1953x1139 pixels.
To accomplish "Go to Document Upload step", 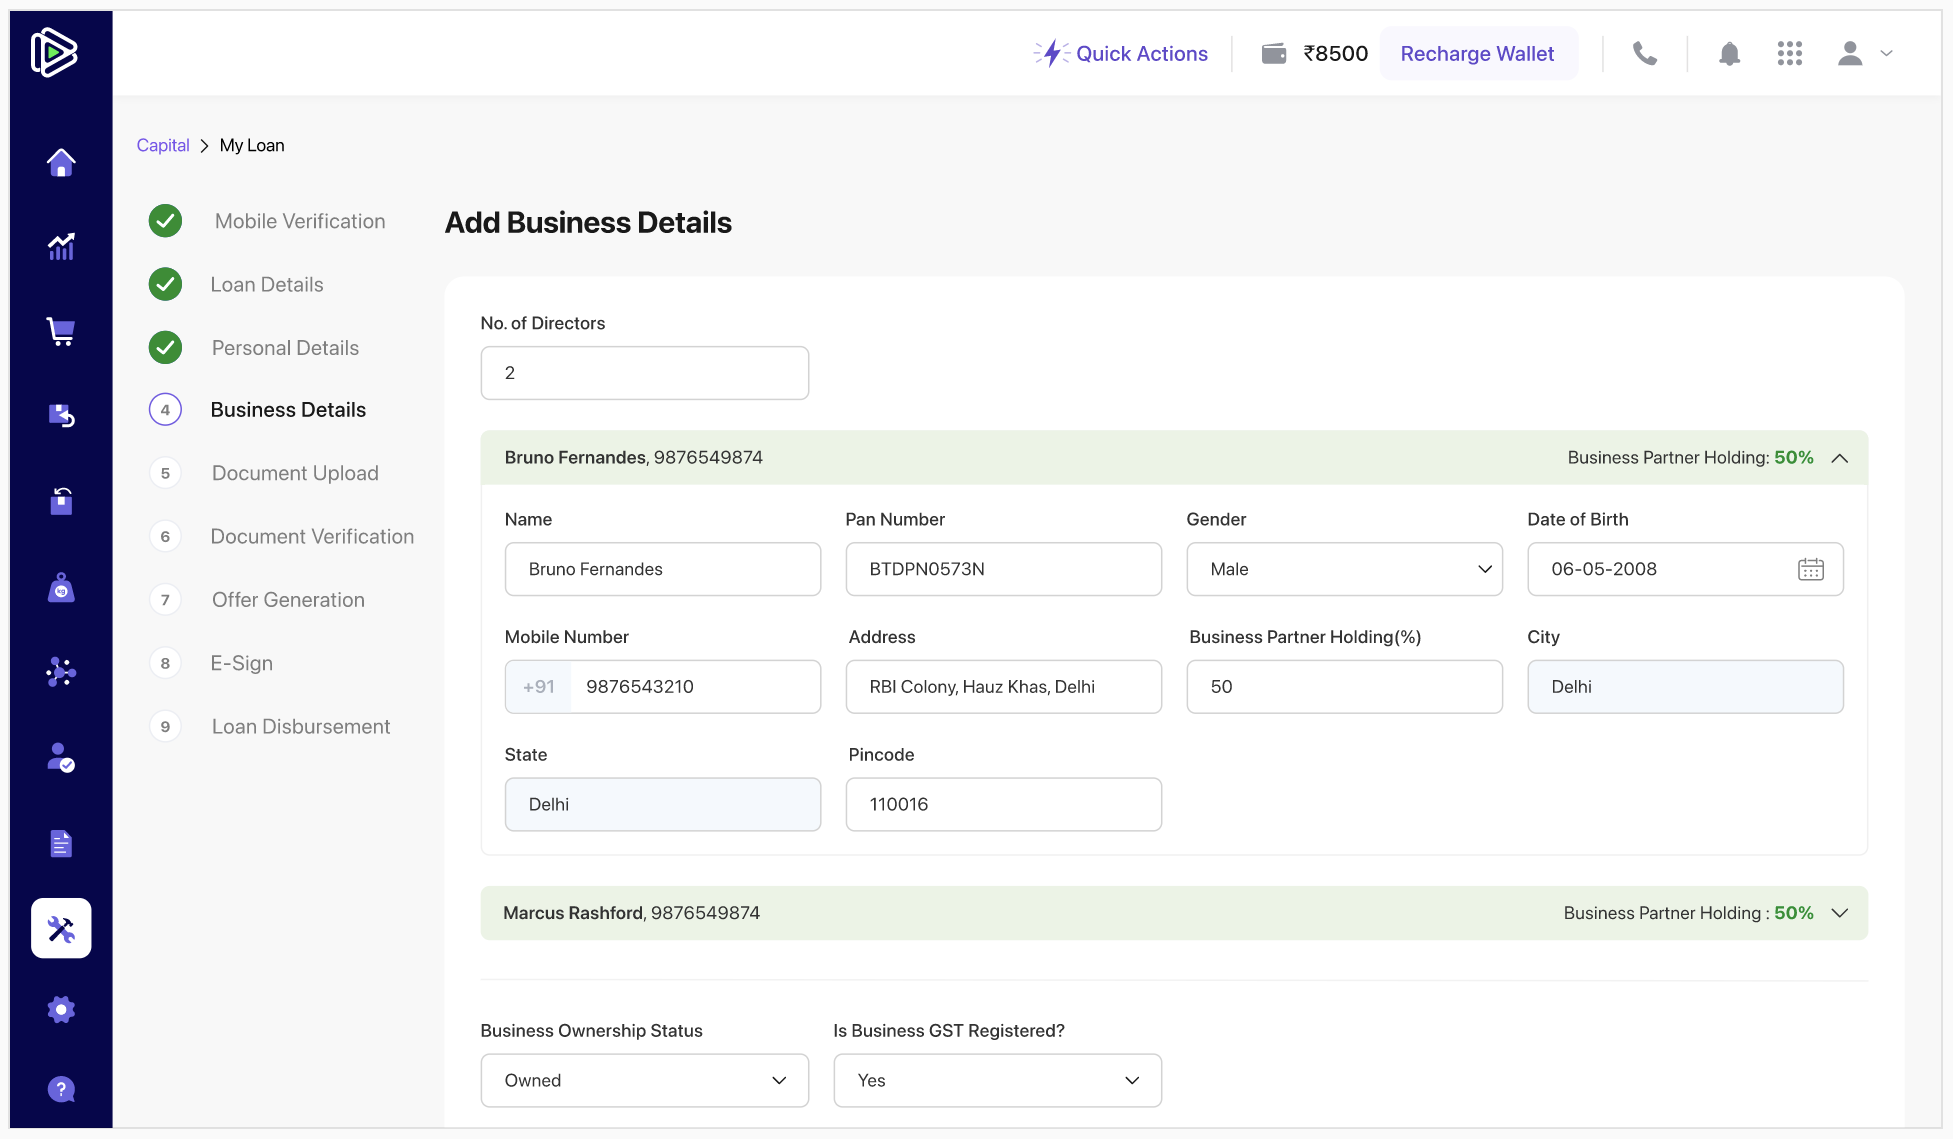I will point(295,473).
